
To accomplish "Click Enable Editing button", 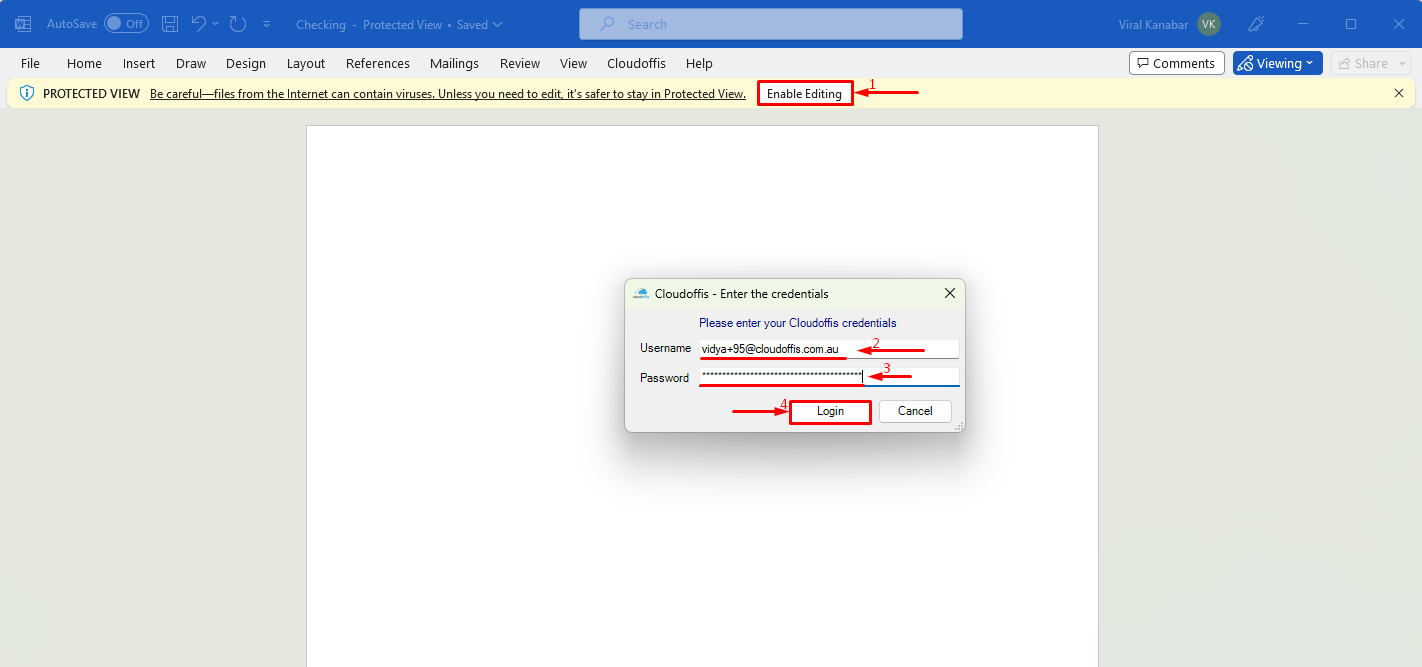I will pos(805,94).
